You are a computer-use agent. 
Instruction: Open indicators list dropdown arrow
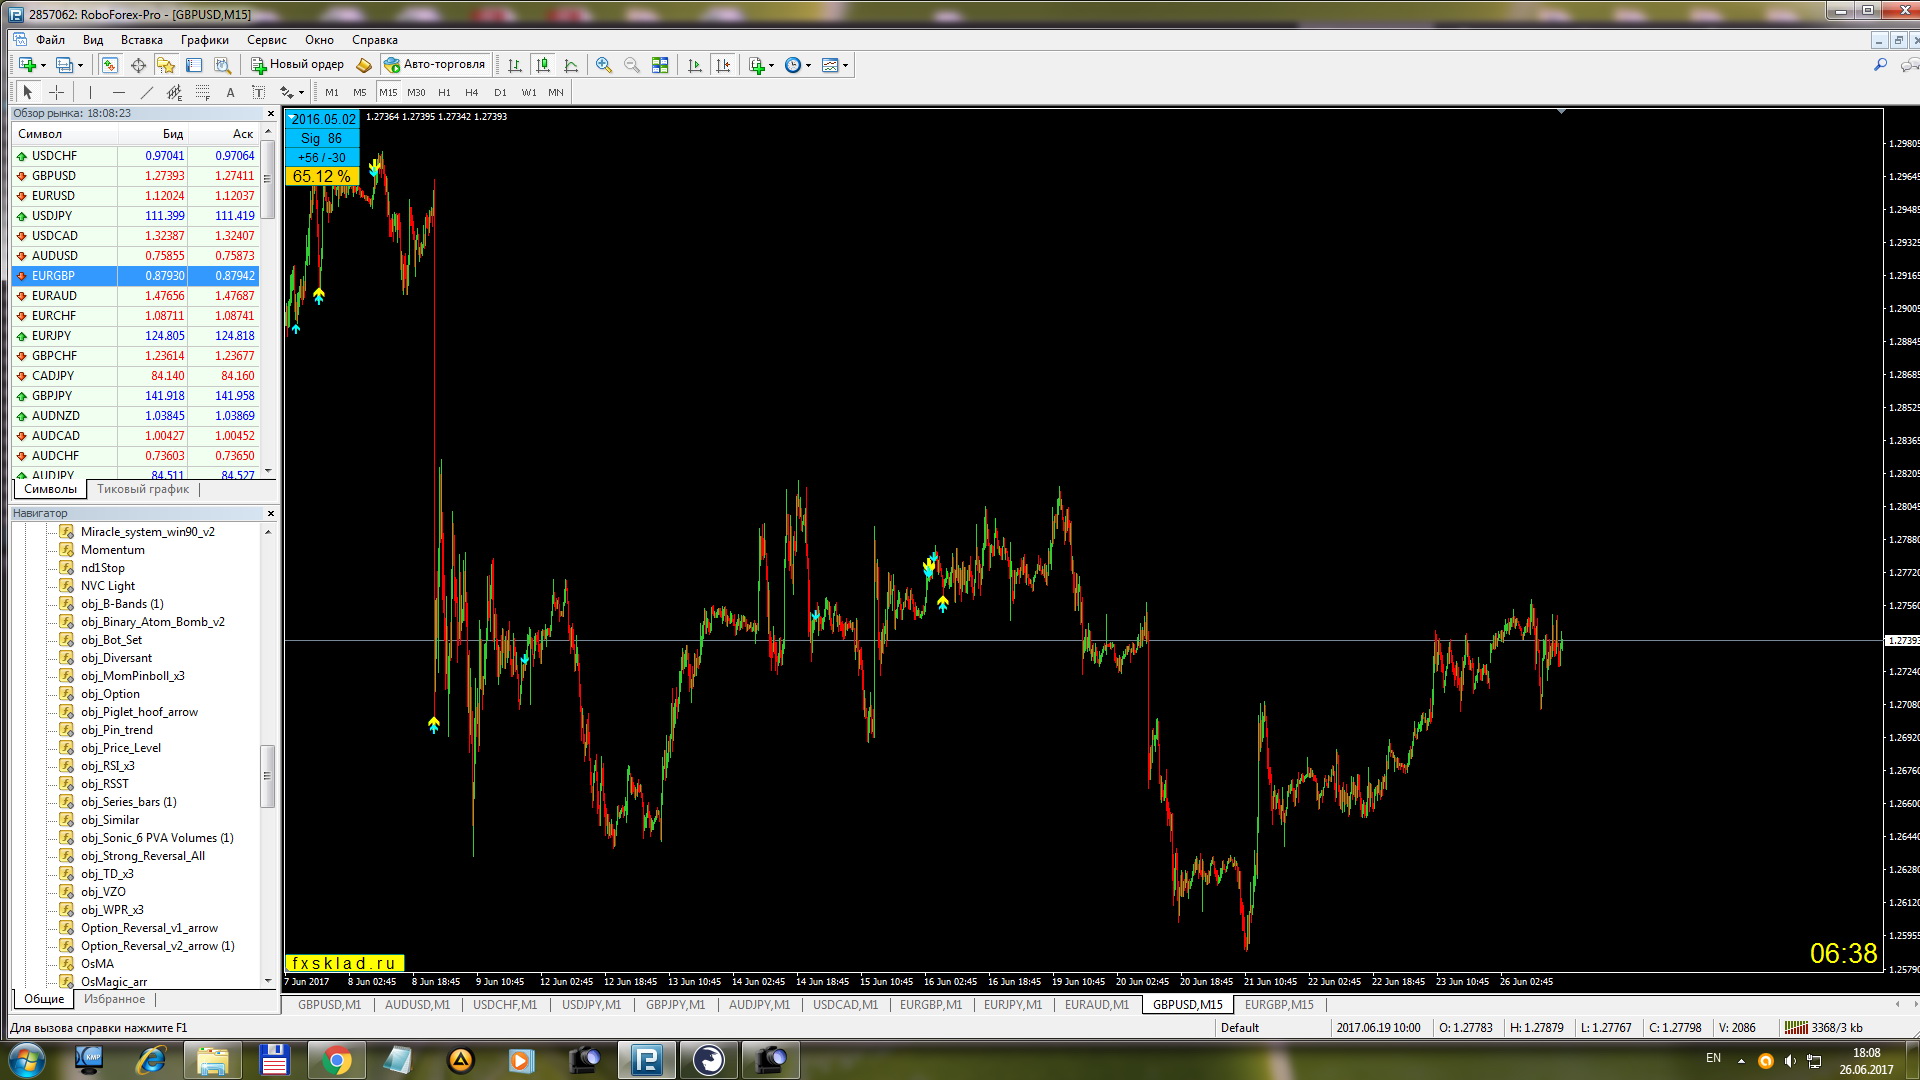coord(771,66)
